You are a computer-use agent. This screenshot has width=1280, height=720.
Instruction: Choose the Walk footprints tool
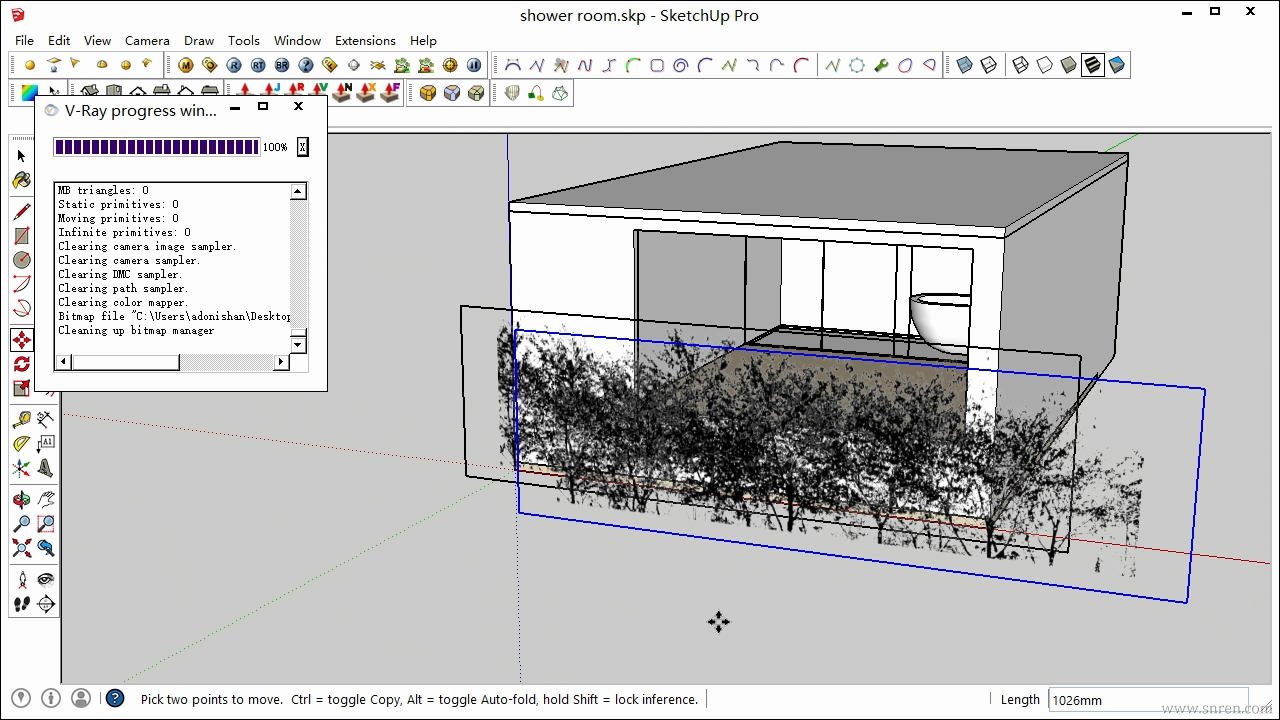[x=21, y=604]
